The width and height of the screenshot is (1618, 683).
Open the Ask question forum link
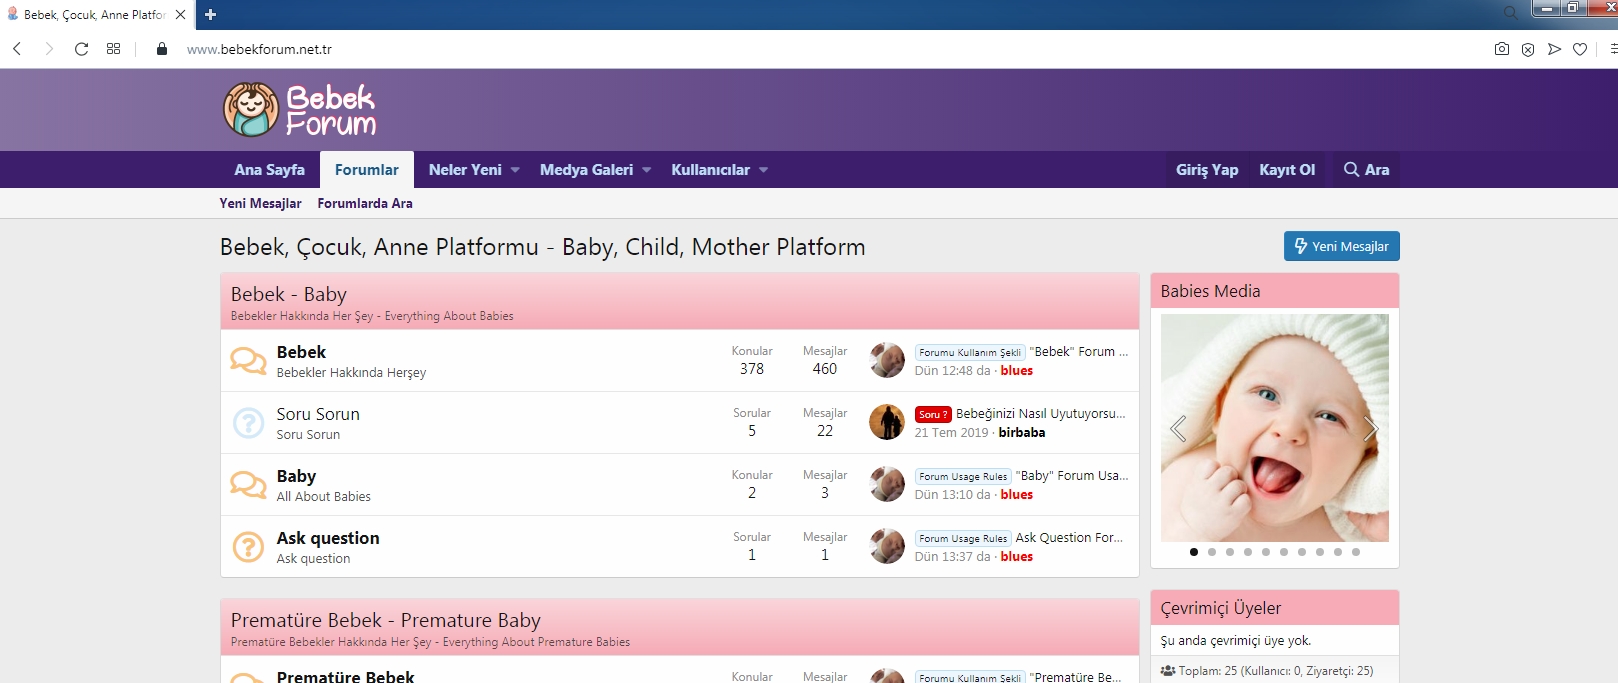pos(328,538)
